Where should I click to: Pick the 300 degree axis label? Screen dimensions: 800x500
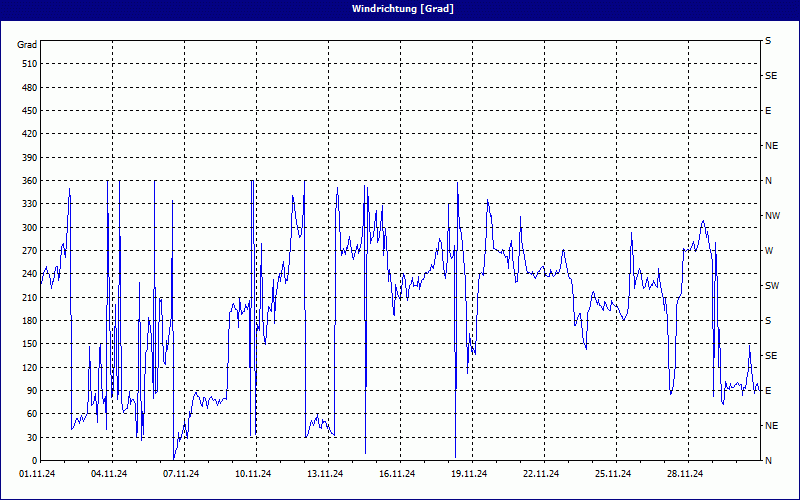click(30, 228)
